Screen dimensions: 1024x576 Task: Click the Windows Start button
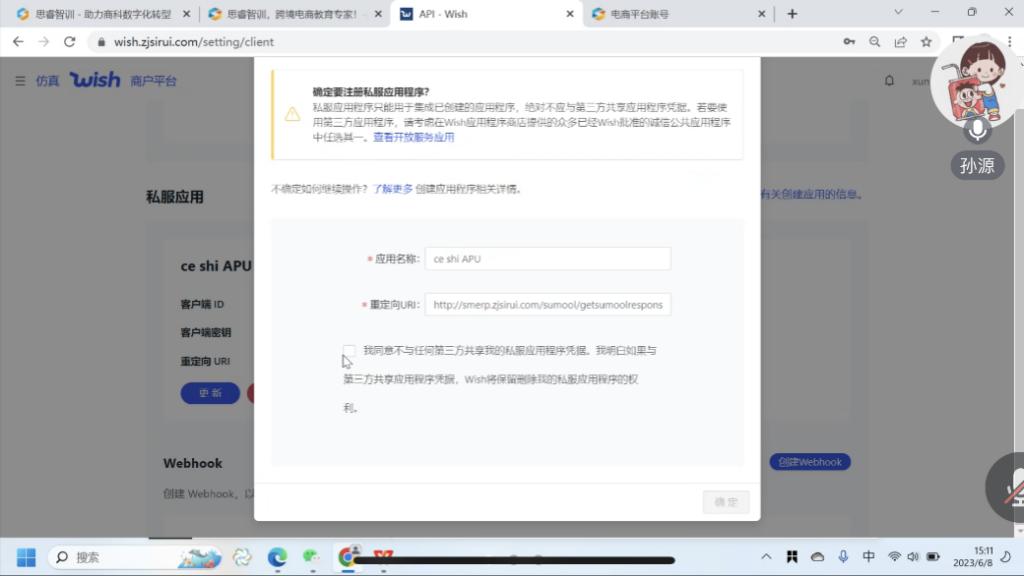click(x=26, y=557)
